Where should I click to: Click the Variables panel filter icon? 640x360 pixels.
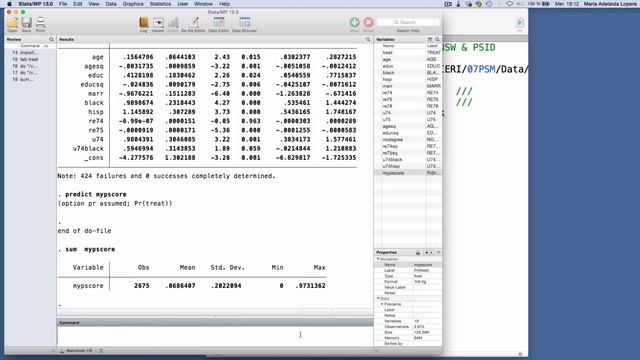click(430, 40)
